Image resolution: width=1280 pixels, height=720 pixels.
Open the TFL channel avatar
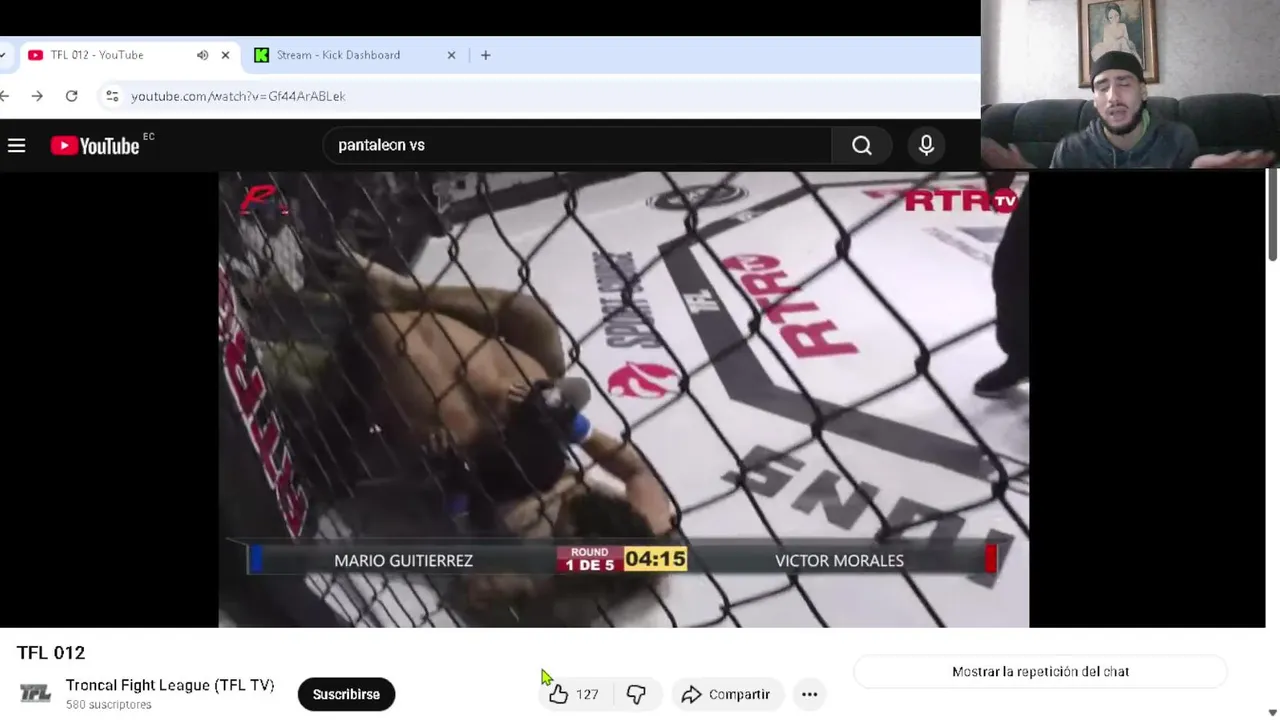tap(35, 694)
